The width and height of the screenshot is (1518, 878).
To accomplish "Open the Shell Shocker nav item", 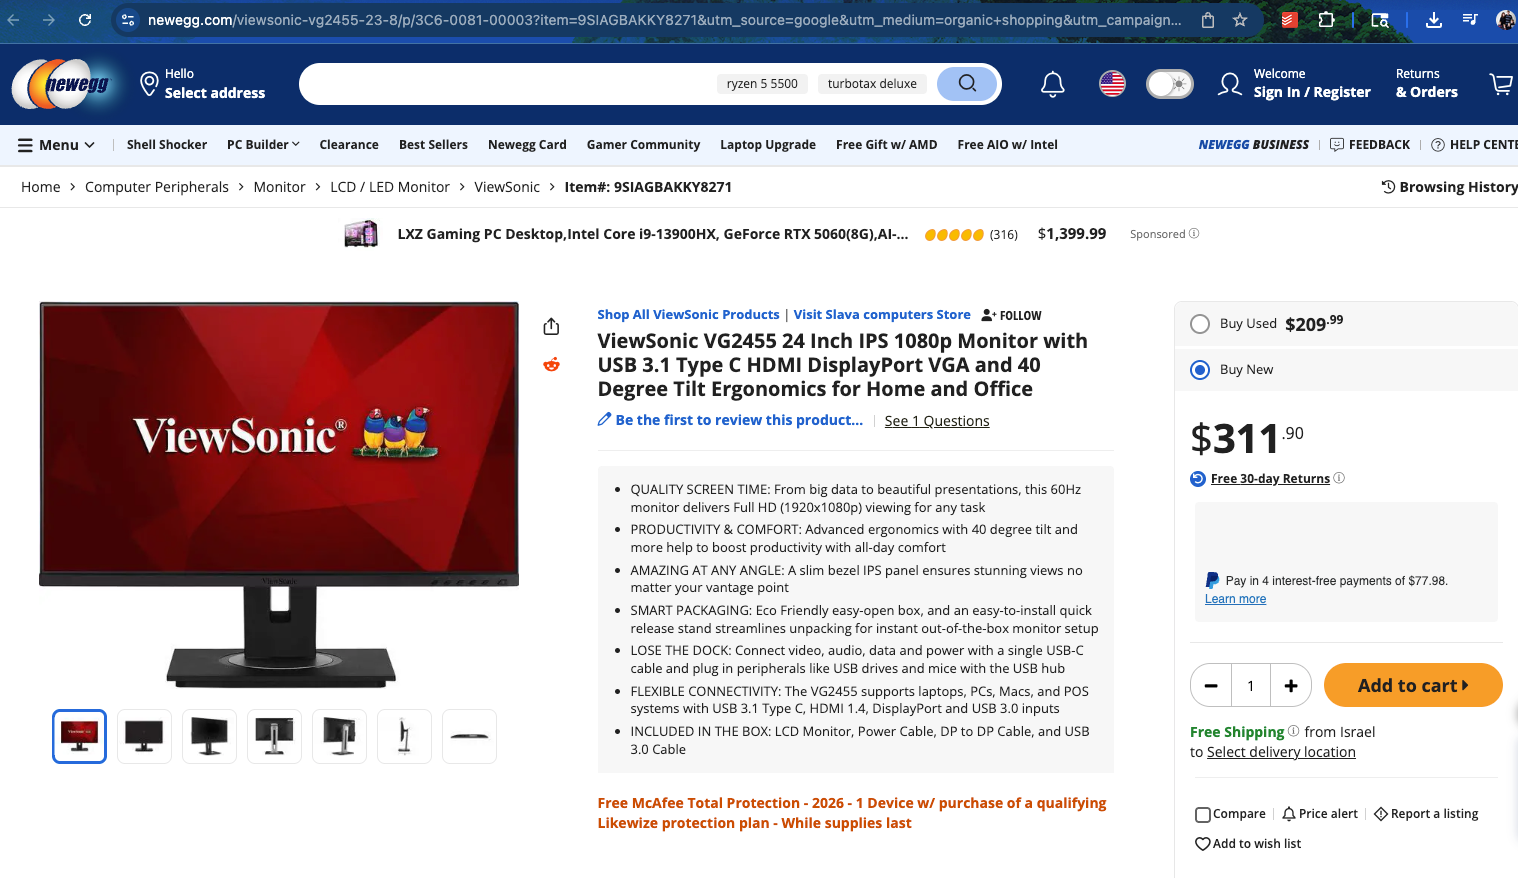I will [167, 145].
